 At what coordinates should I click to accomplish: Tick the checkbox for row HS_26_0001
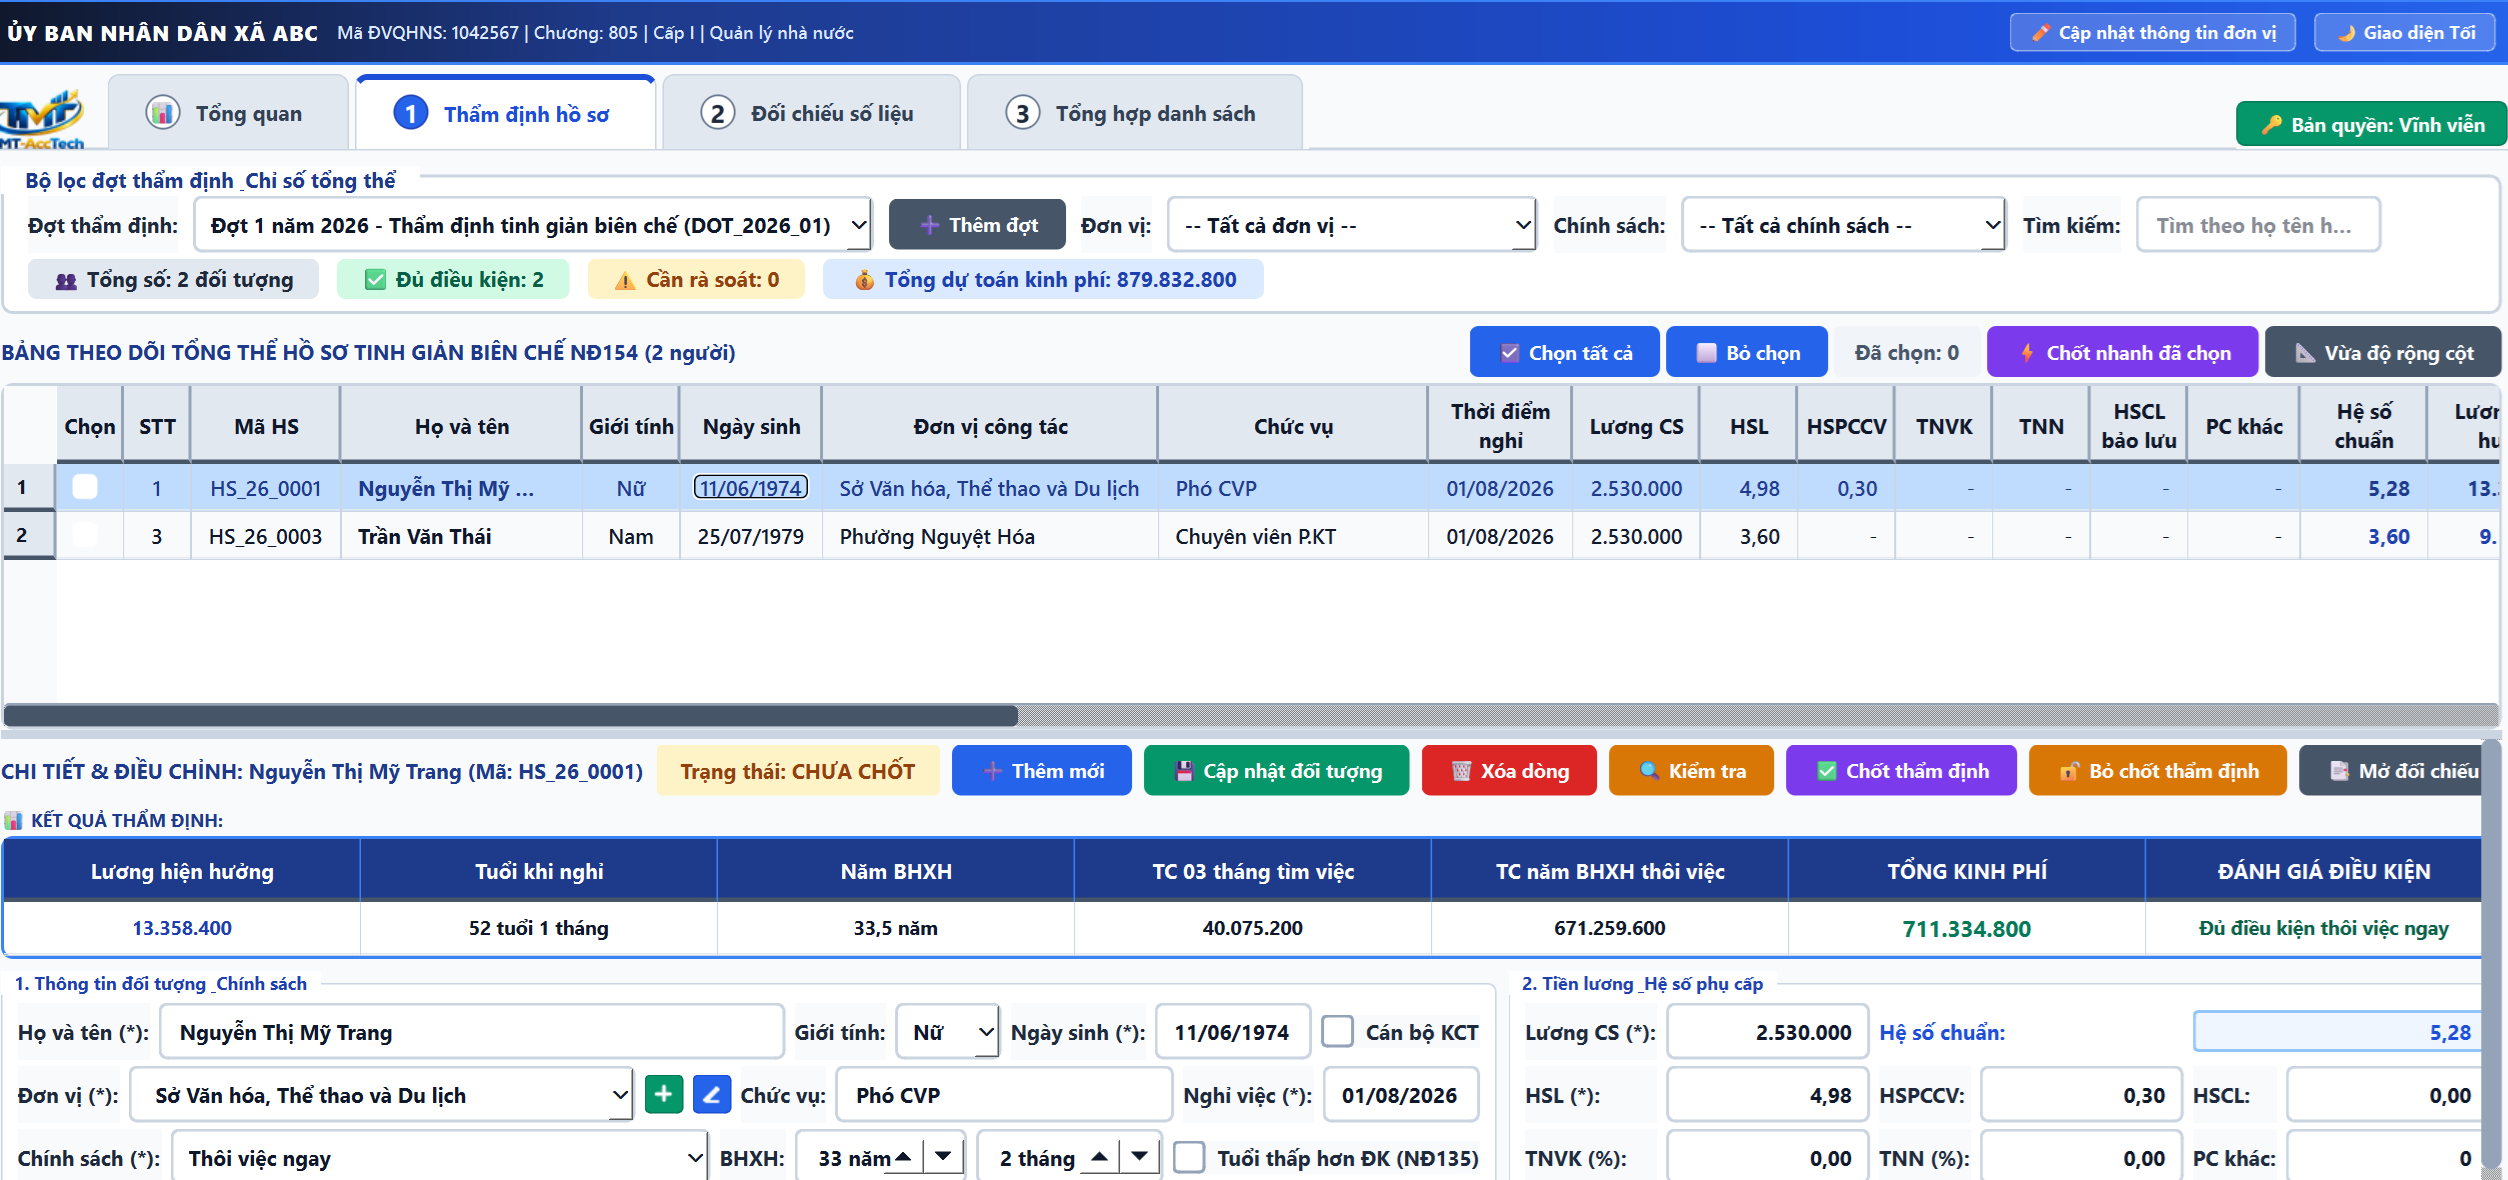[85, 488]
